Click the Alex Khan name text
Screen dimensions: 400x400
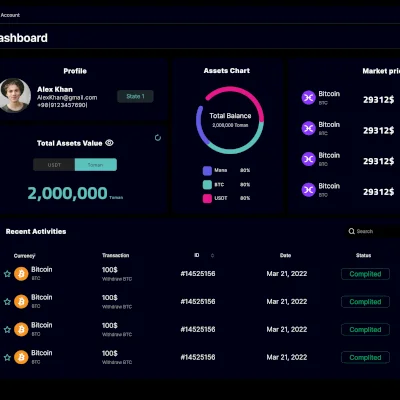(55, 89)
